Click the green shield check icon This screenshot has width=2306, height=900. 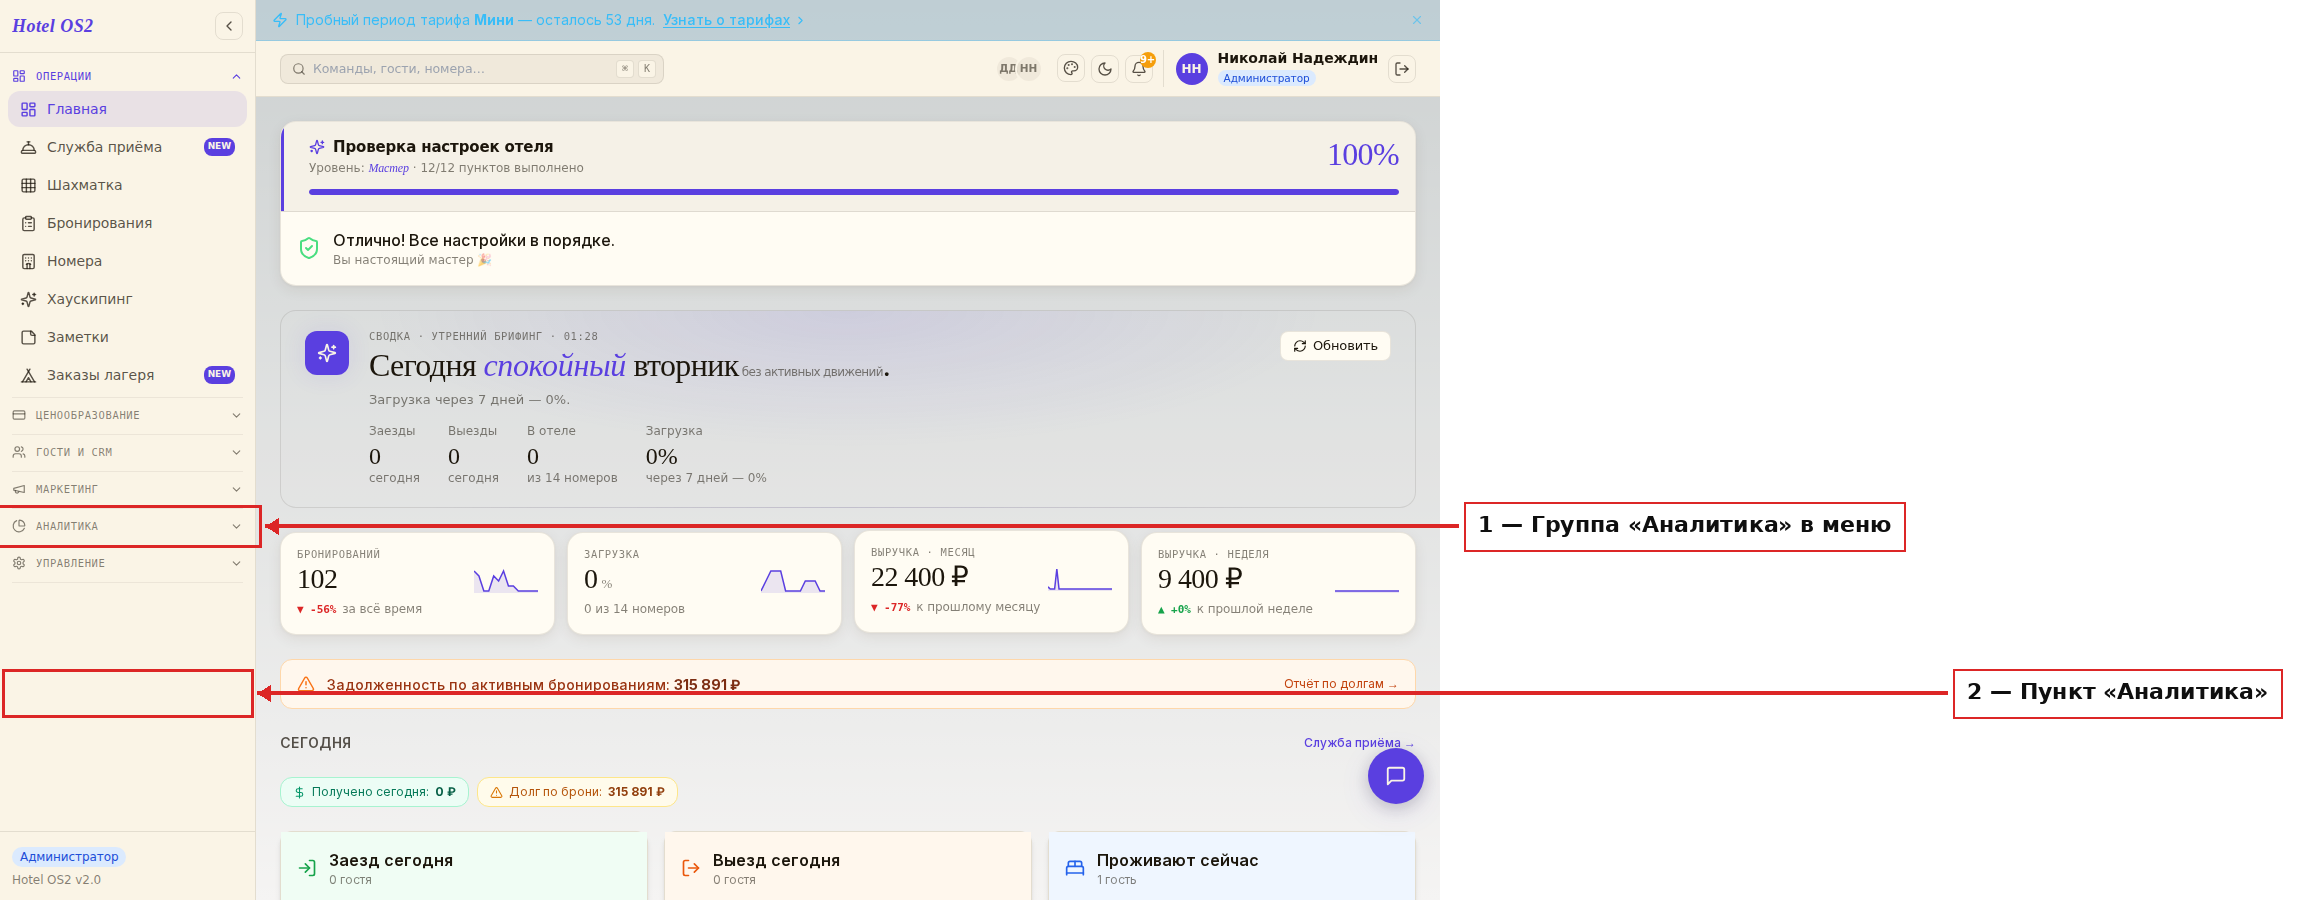coord(309,248)
